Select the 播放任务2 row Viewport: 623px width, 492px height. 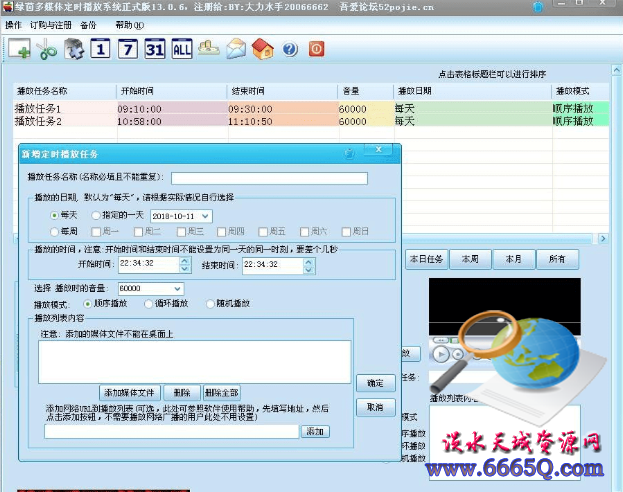click(311, 121)
